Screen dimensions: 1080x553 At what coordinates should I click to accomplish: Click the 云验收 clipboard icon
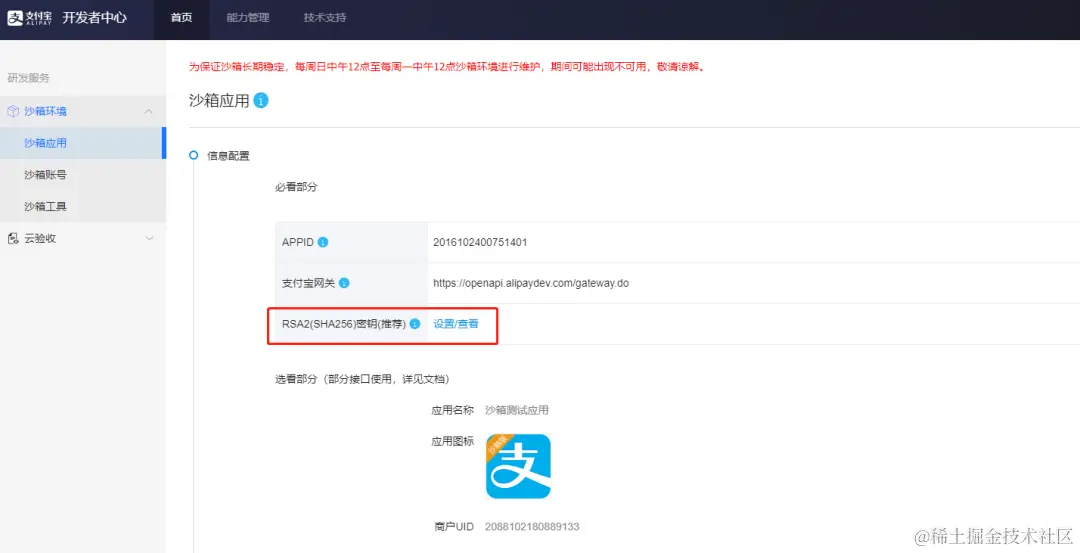click(x=13, y=238)
